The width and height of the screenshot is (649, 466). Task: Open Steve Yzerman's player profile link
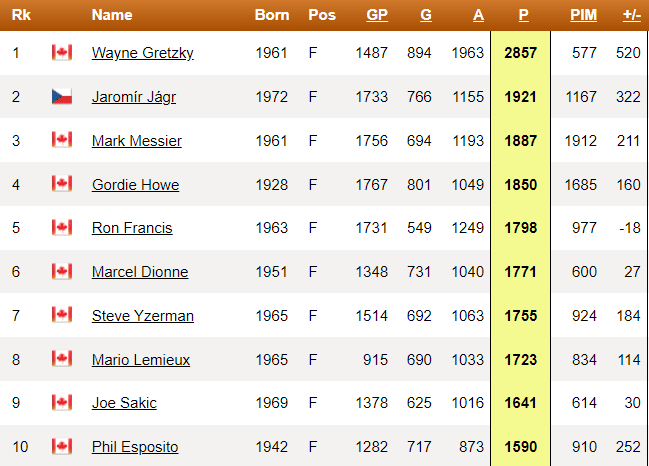coord(143,316)
